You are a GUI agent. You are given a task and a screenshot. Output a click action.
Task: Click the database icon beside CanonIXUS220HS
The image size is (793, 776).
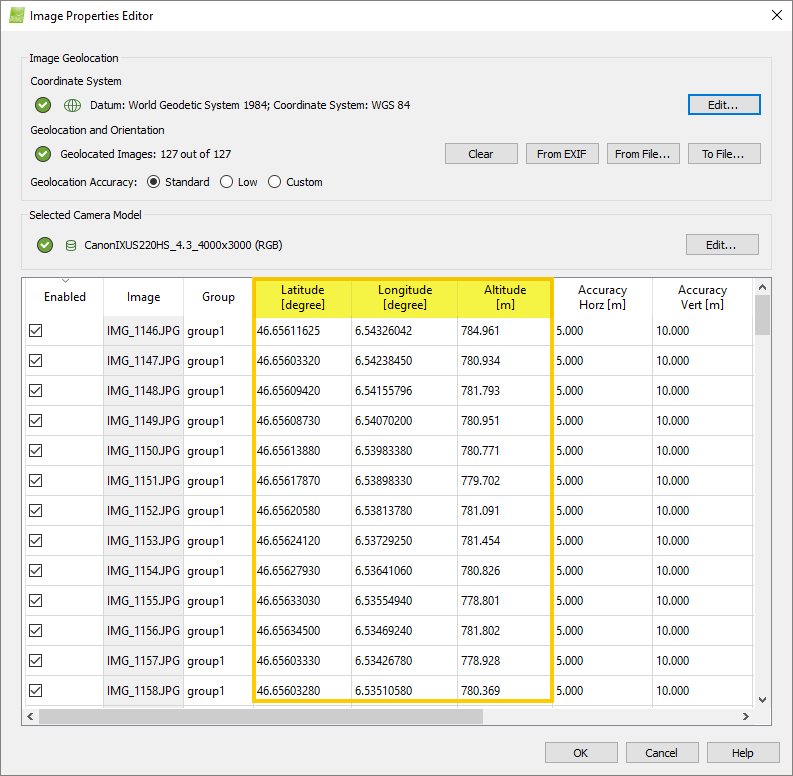[71, 245]
